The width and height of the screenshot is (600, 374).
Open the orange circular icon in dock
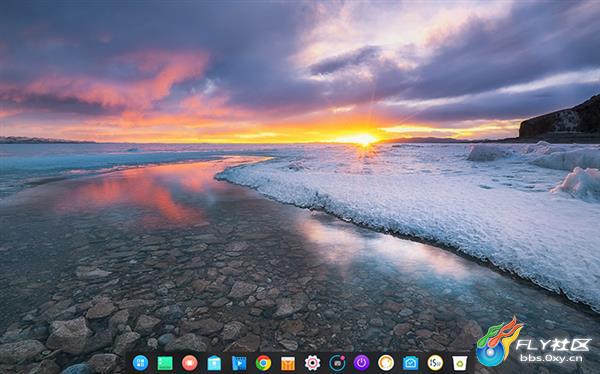click(386, 363)
